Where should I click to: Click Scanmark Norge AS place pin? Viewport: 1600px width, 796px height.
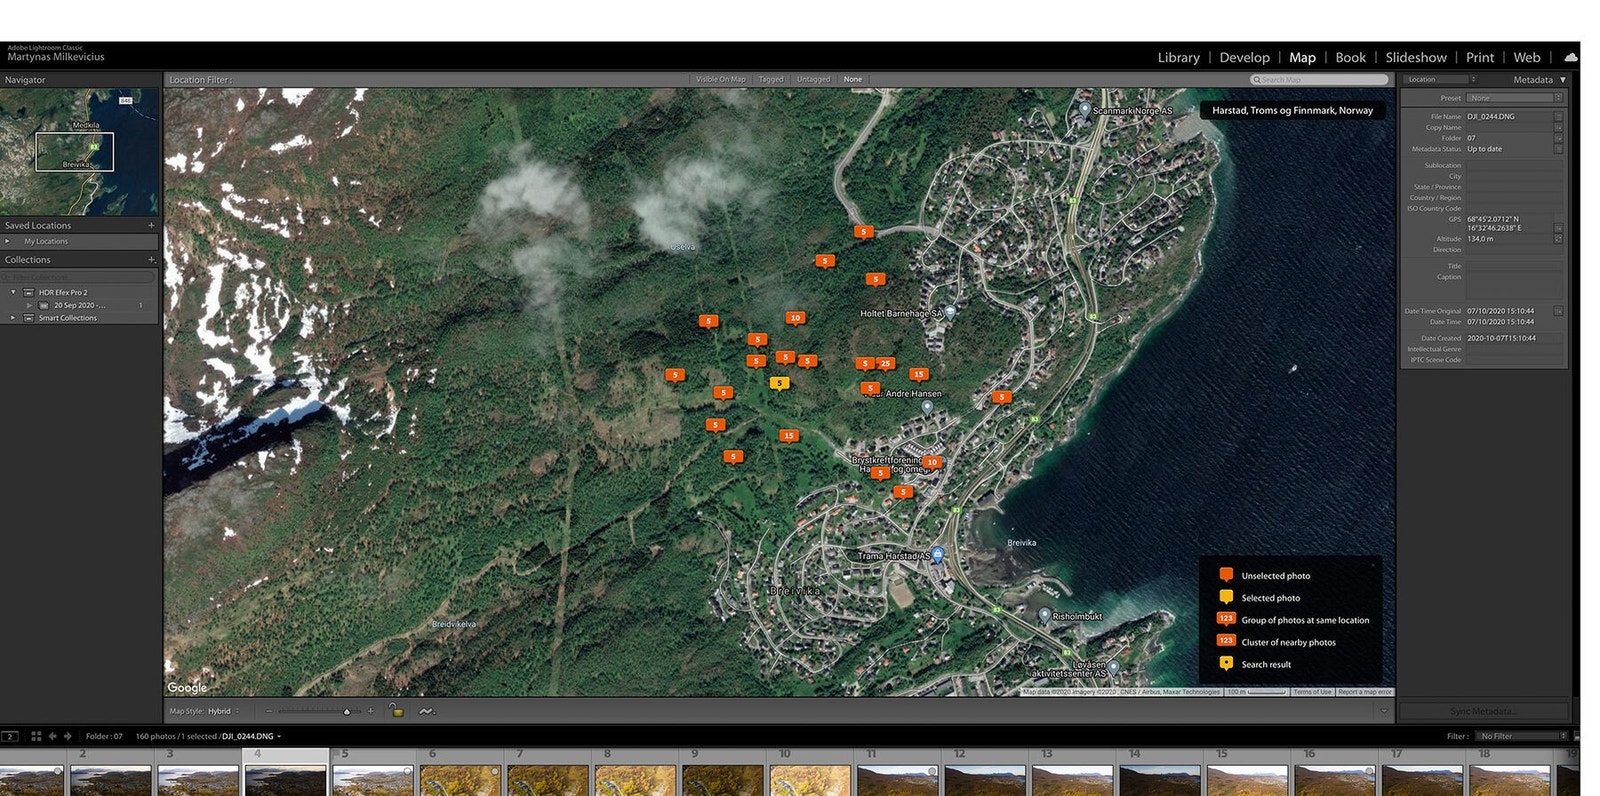click(x=1084, y=110)
